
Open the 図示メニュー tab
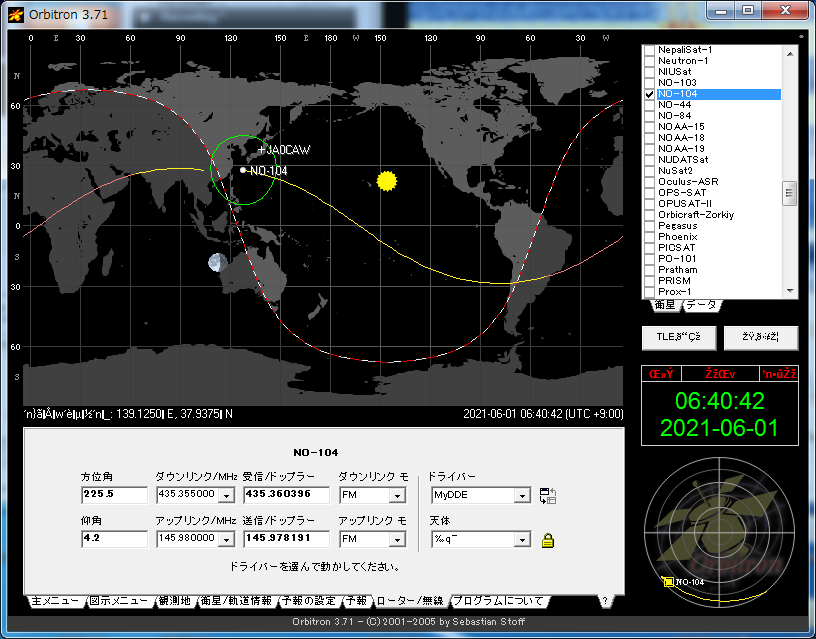(x=119, y=601)
